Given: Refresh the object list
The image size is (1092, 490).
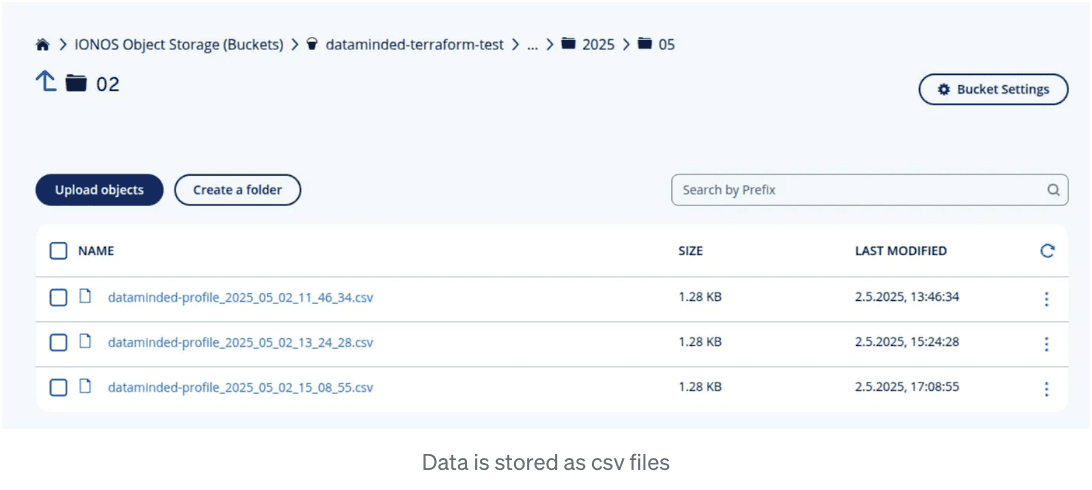Looking at the screenshot, I should (1047, 251).
